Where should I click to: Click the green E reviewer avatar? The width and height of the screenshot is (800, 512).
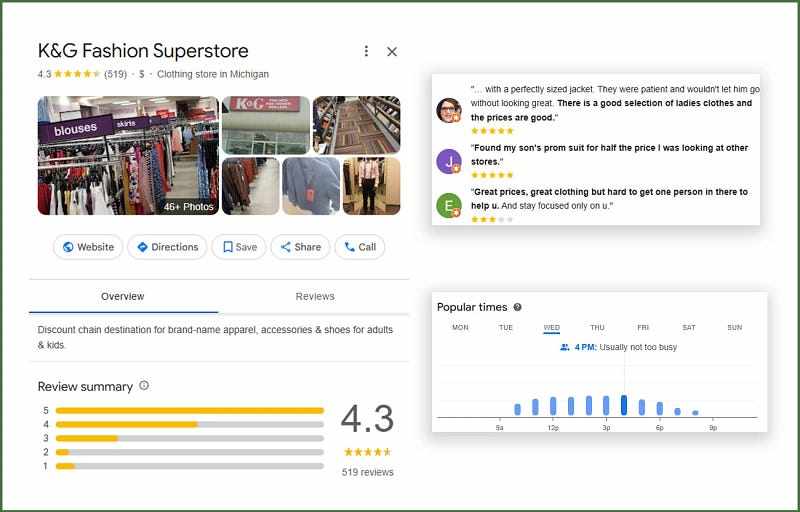[449, 205]
